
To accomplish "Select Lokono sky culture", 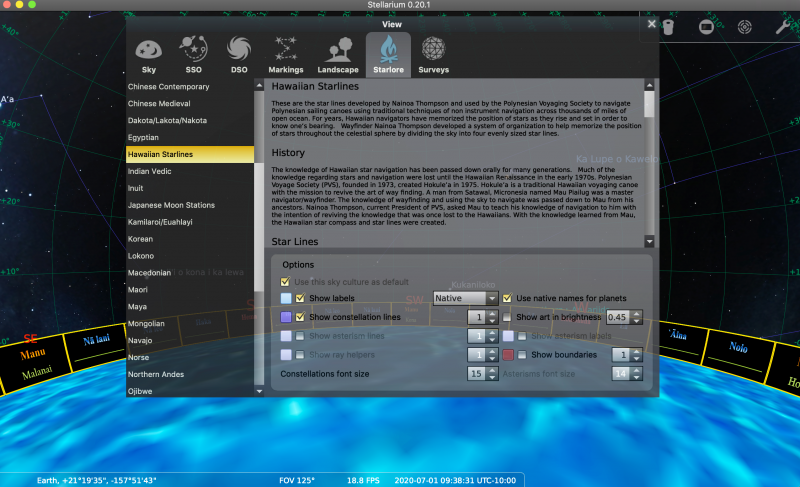I will [190, 255].
